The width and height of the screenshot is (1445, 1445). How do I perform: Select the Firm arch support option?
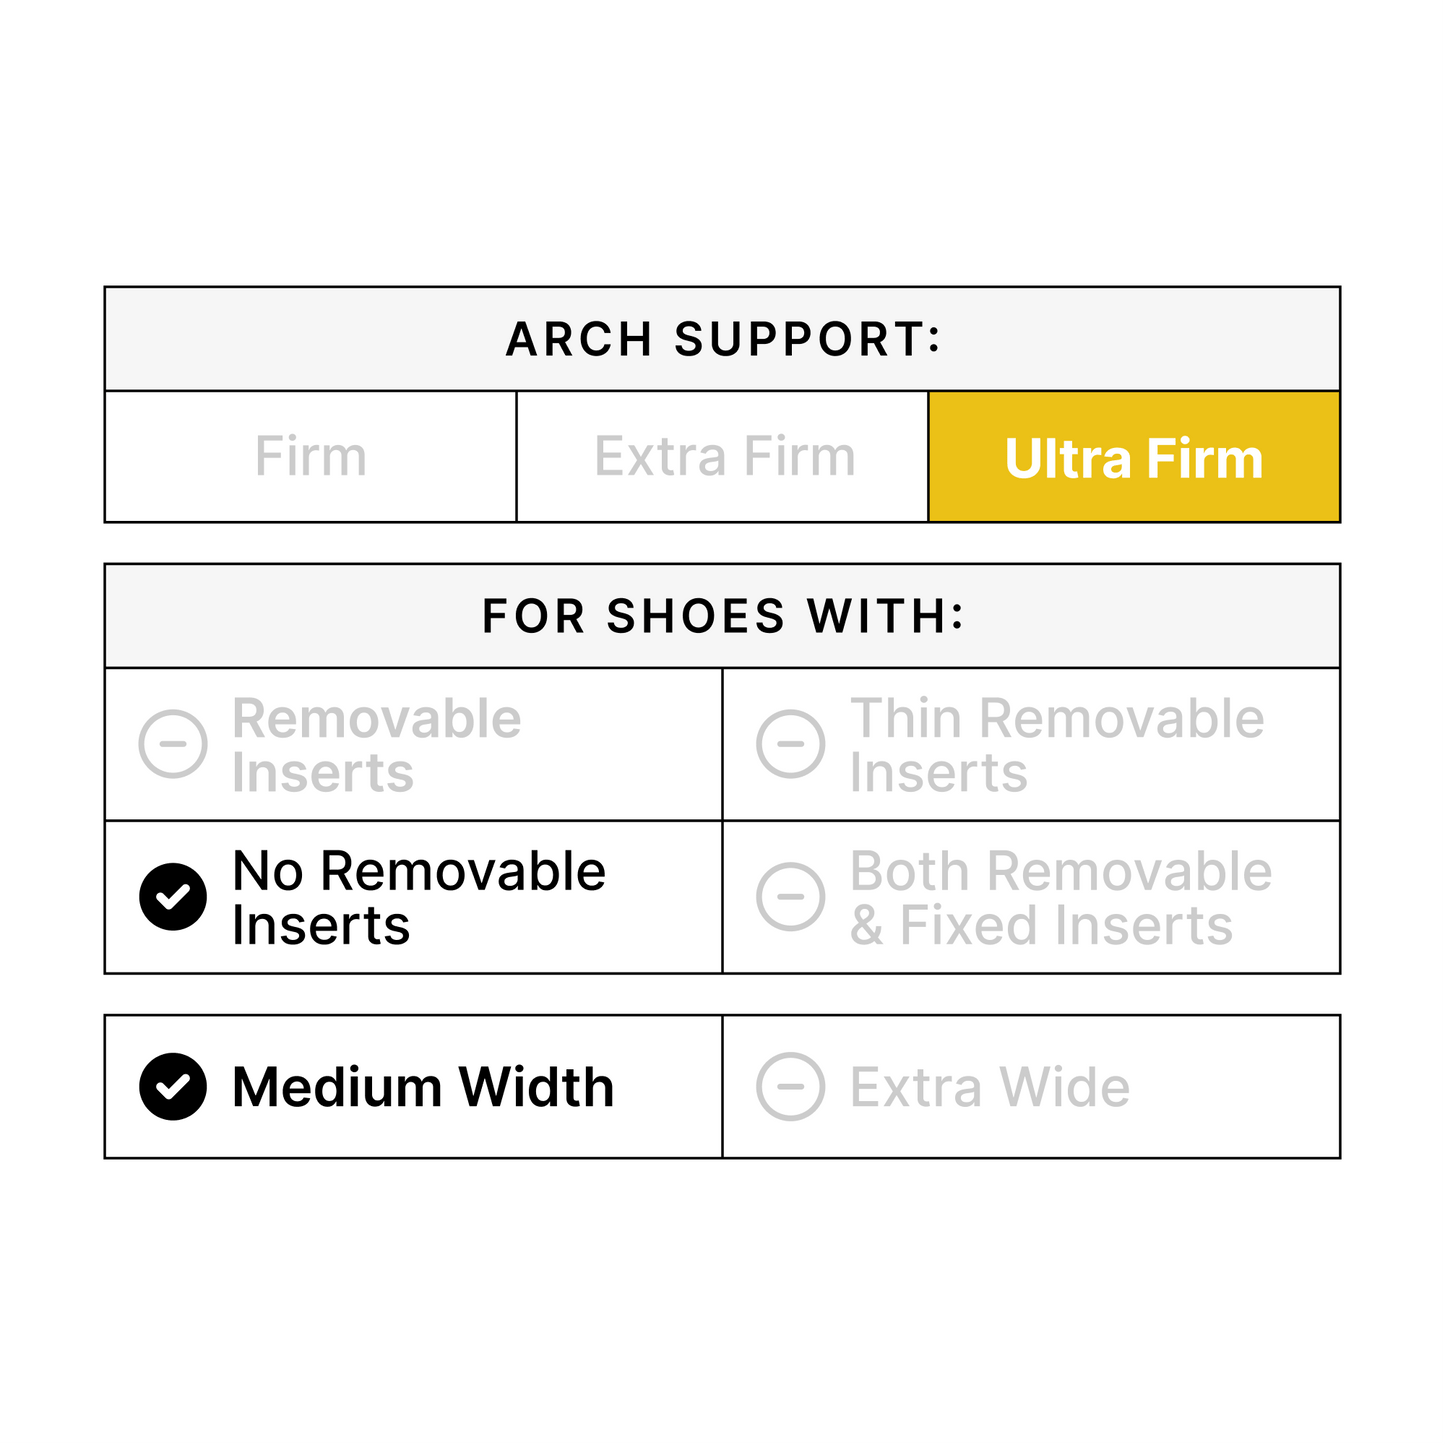click(x=310, y=457)
